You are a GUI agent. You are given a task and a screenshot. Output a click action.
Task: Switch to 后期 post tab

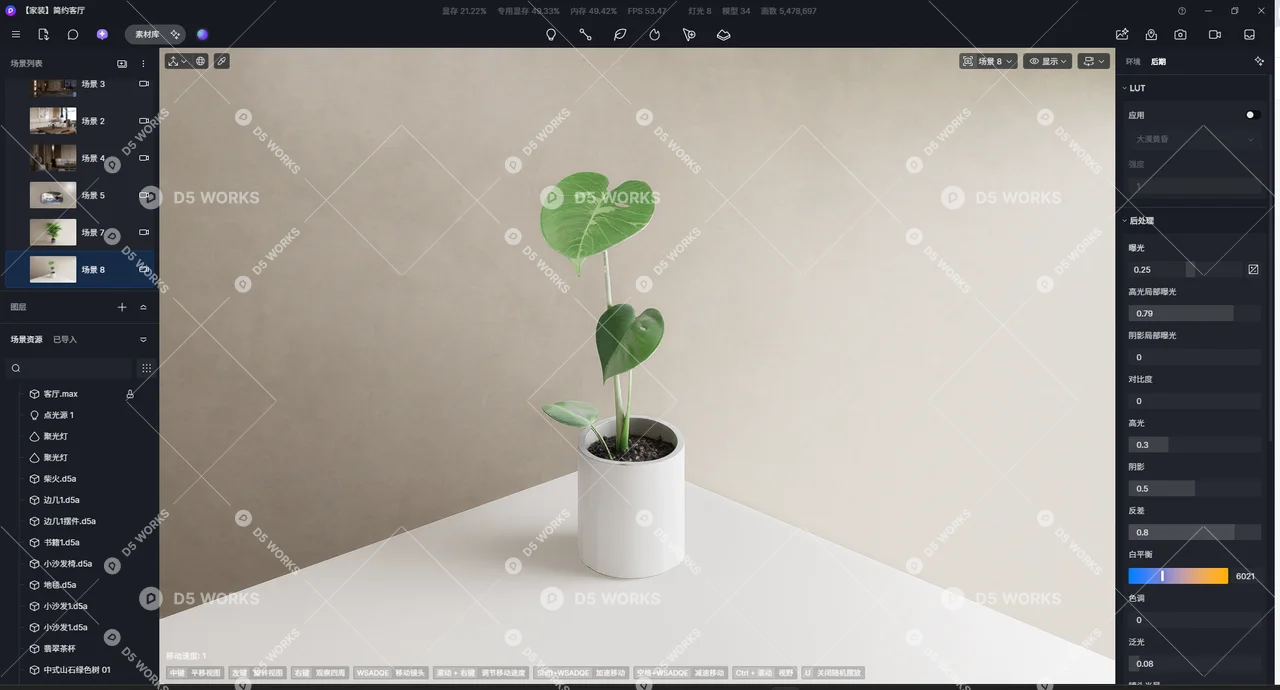click(x=1158, y=61)
